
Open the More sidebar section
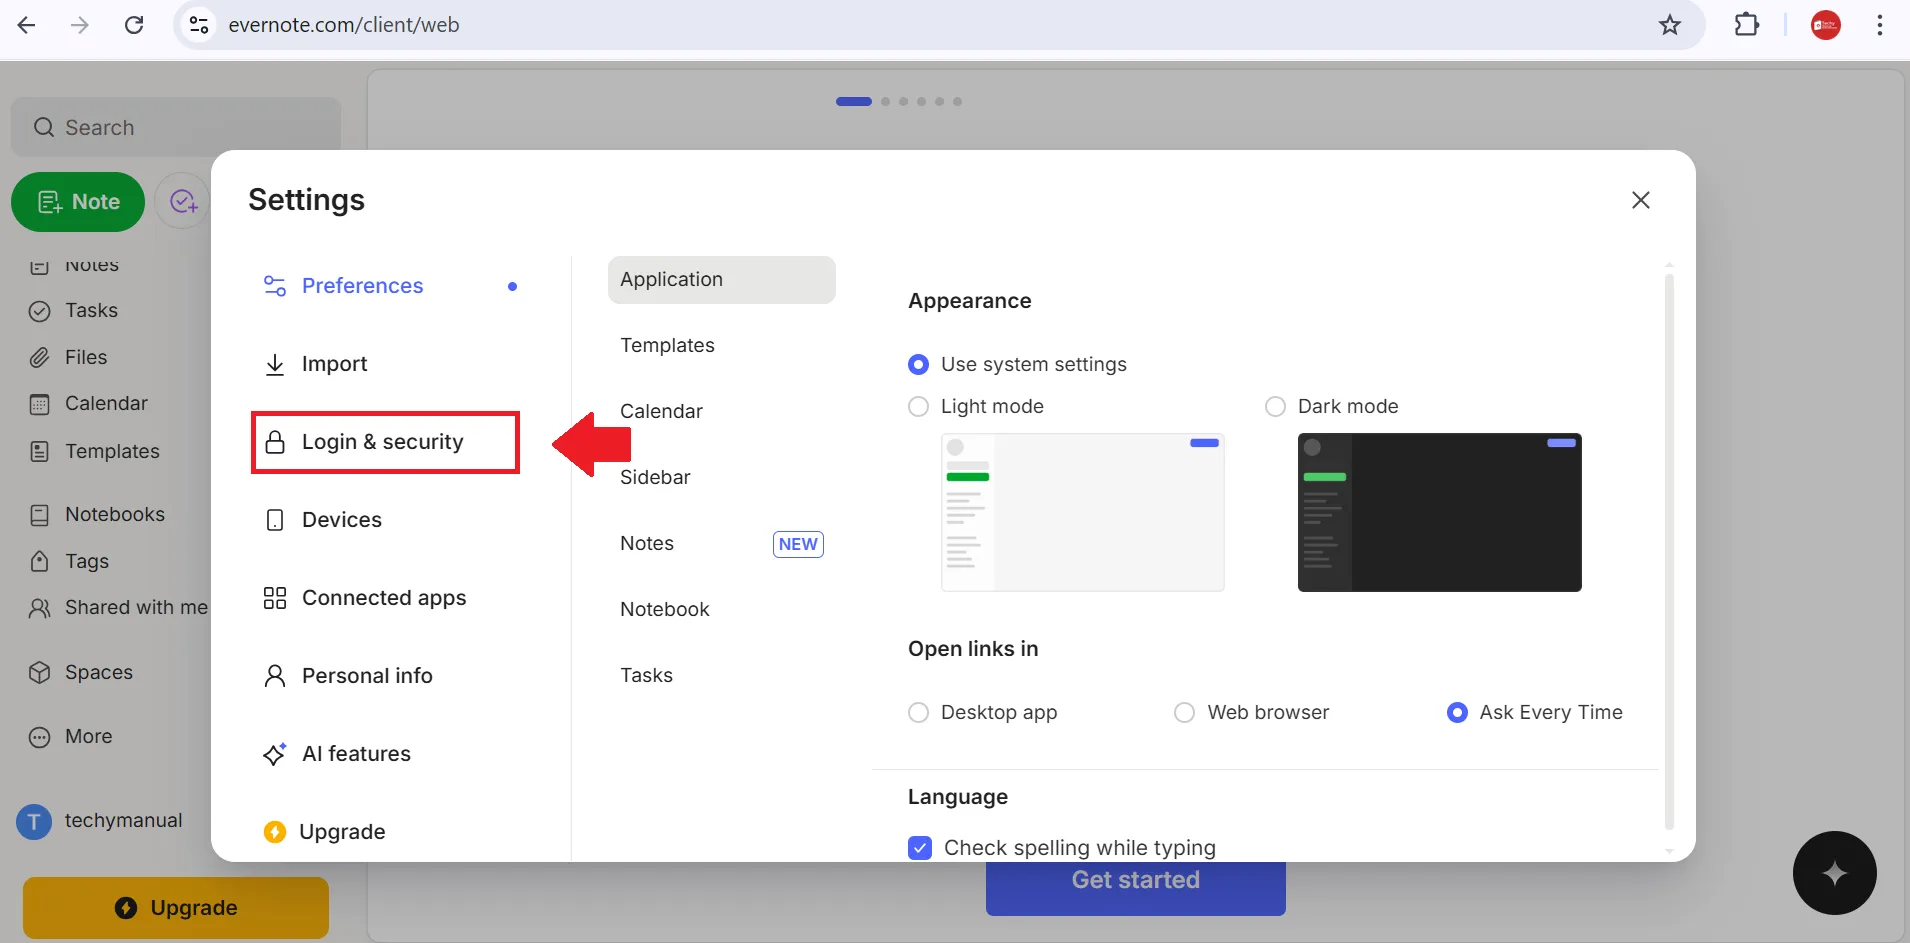point(39,737)
